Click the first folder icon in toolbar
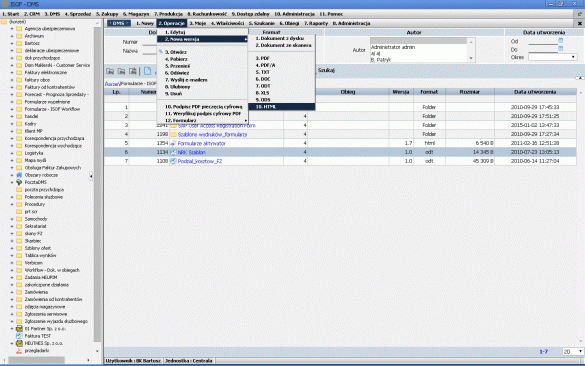 (110, 71)
